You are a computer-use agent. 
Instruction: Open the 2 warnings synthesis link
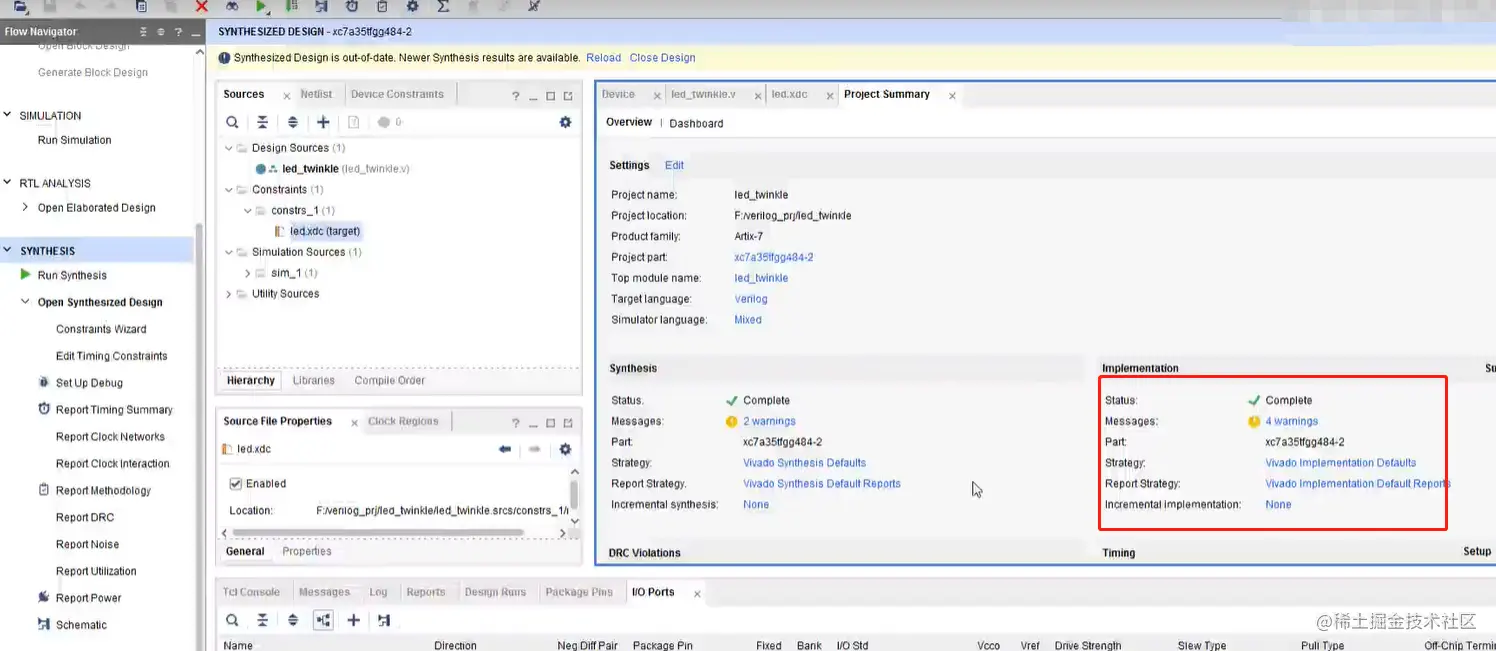point(769,421)
